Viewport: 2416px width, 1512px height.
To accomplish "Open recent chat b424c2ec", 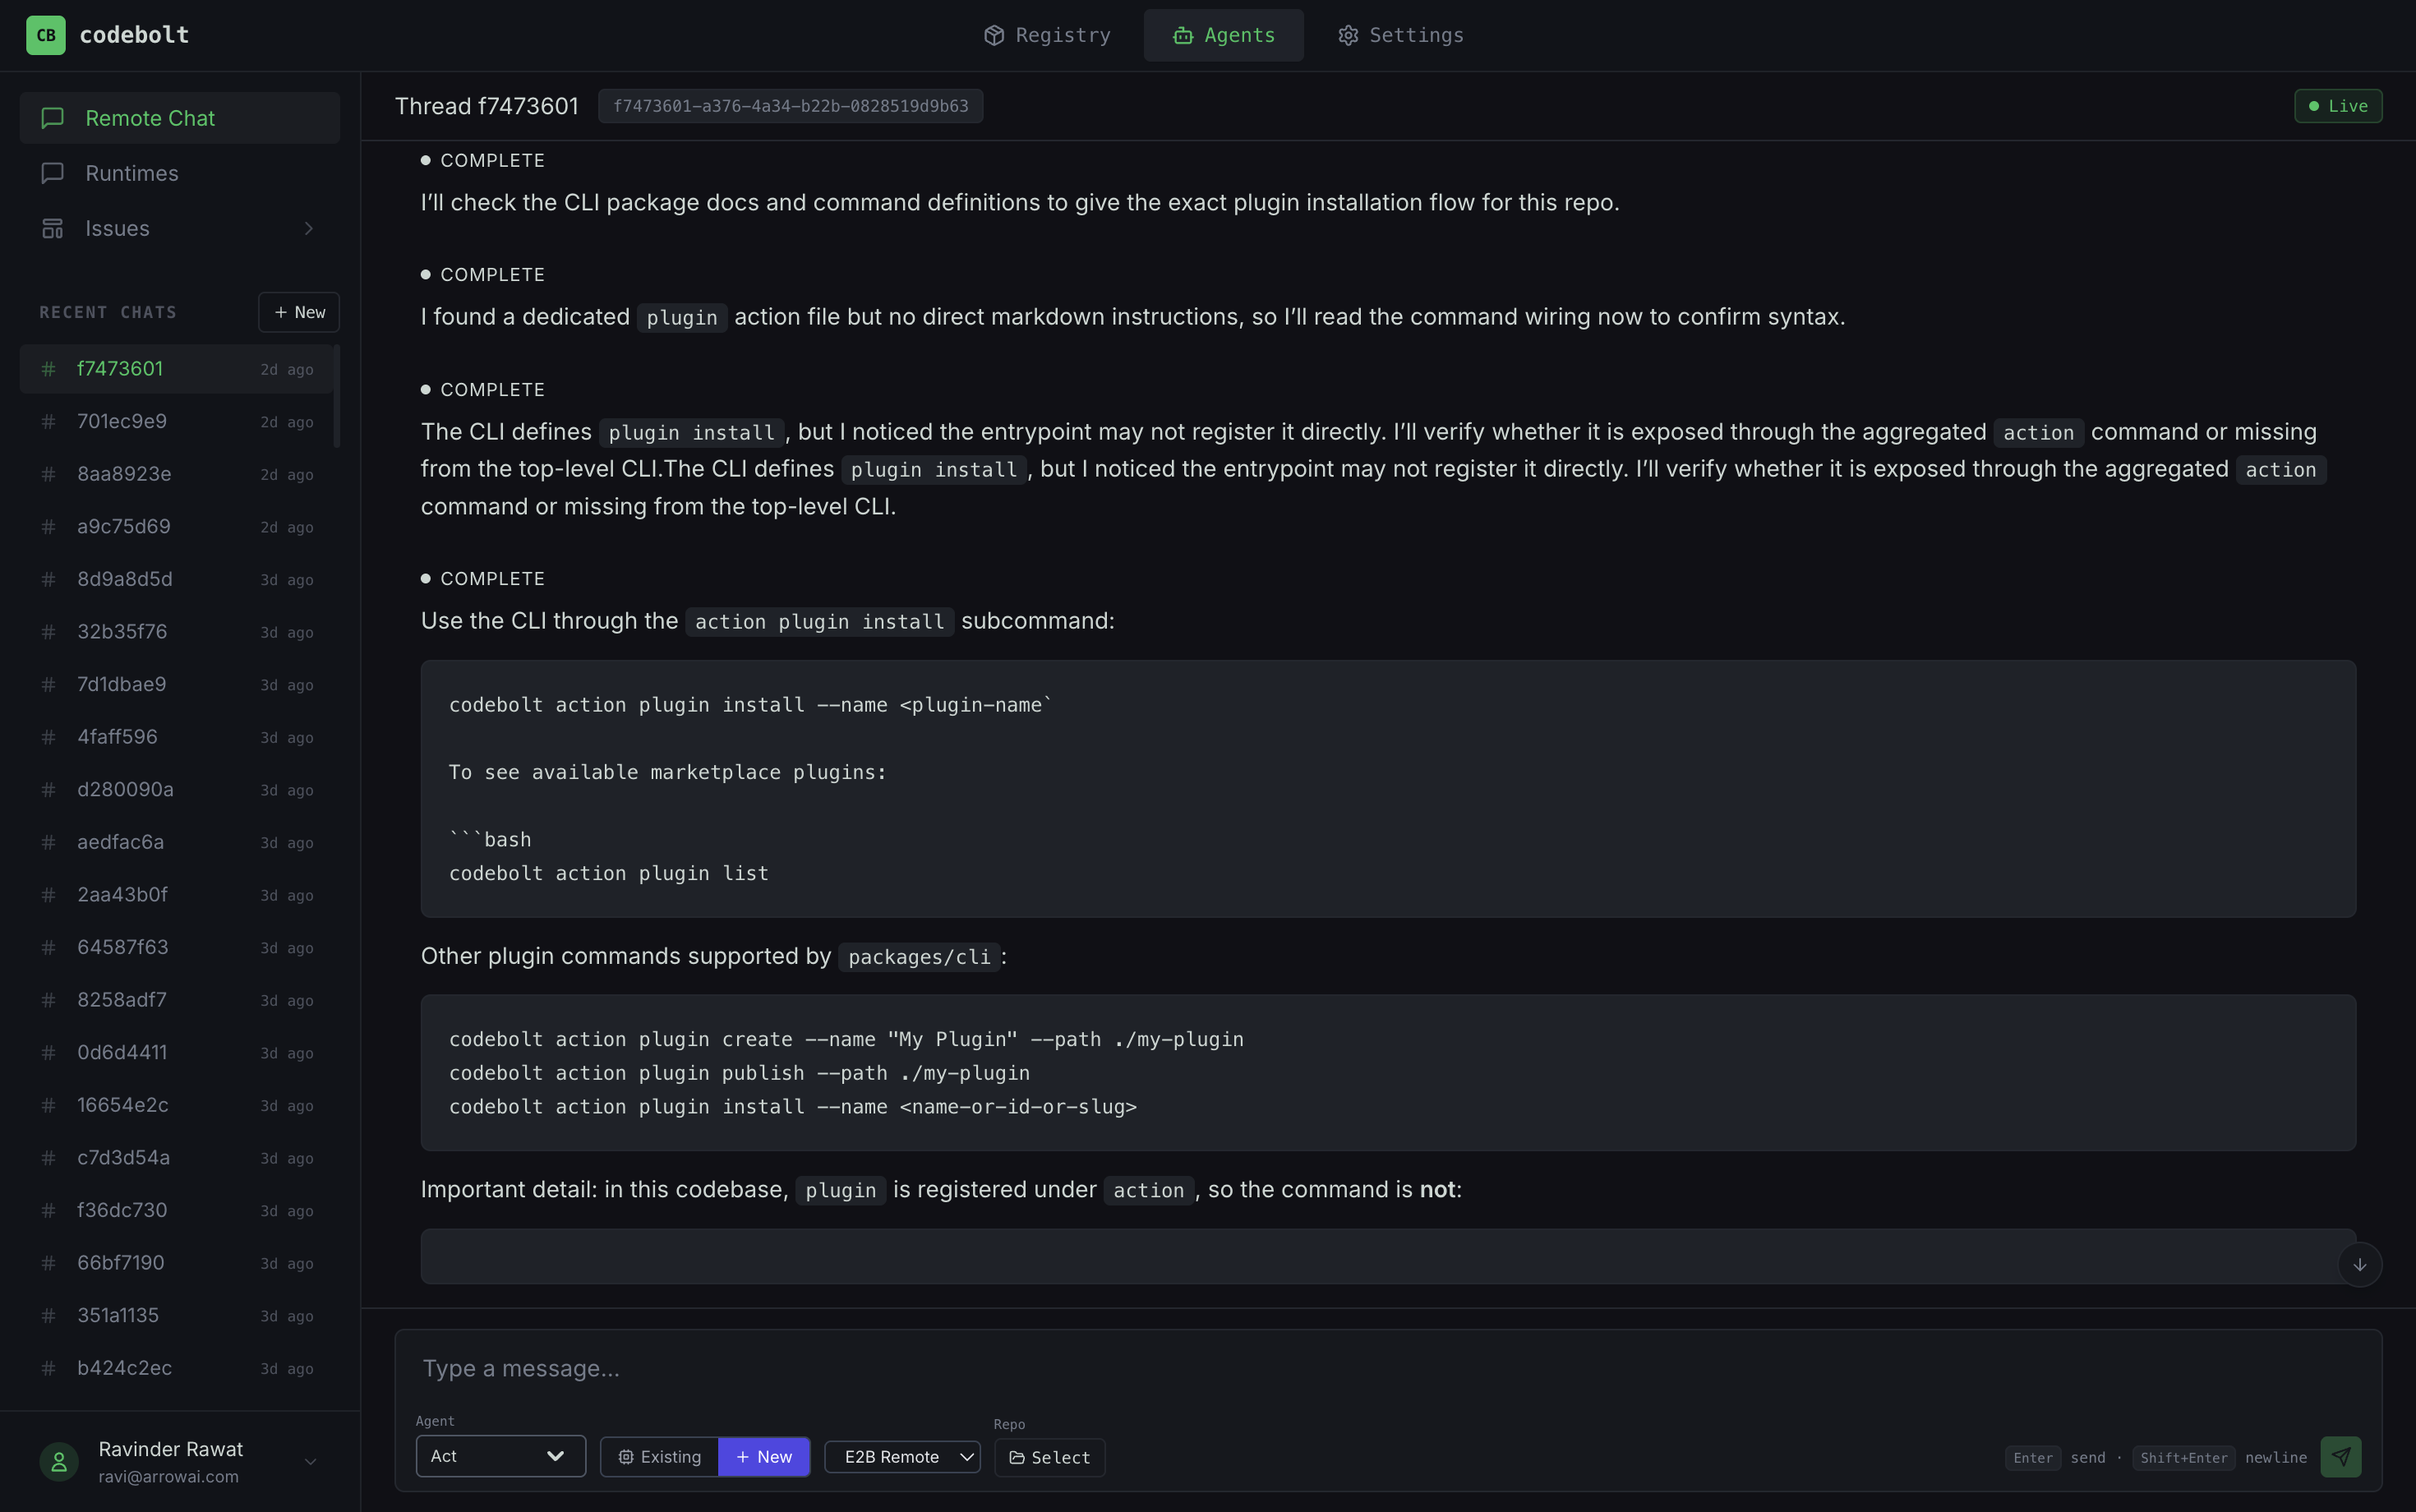I will (x=176, y=1368).
